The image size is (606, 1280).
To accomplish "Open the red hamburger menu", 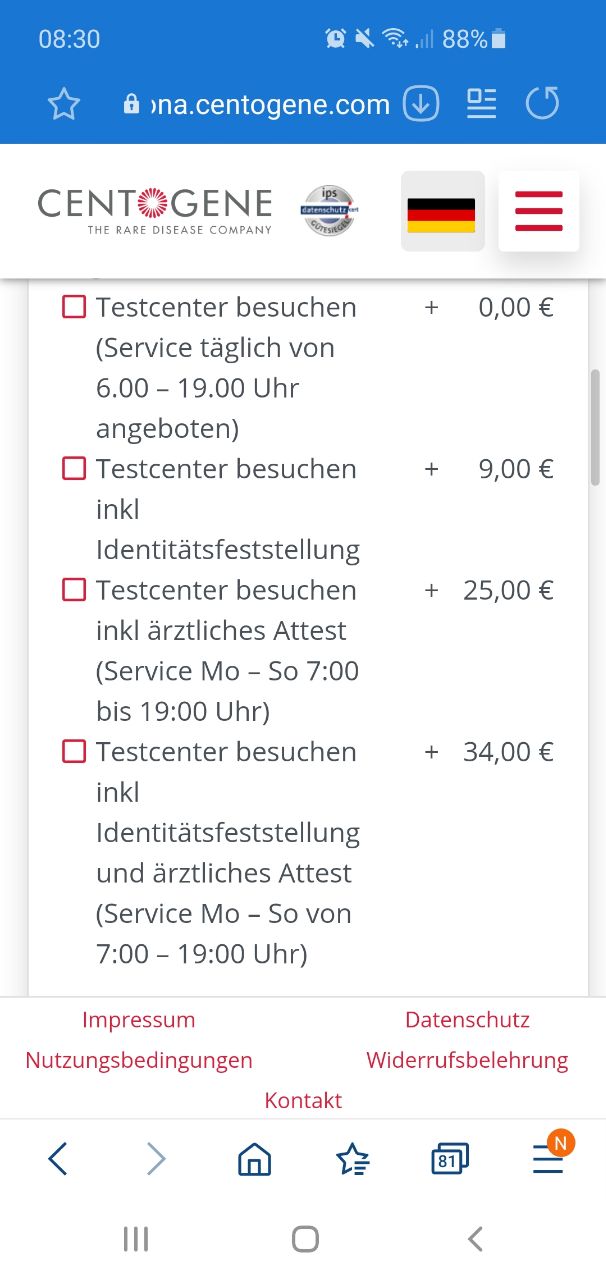I will pyautogui.click(x=539, y=211).
